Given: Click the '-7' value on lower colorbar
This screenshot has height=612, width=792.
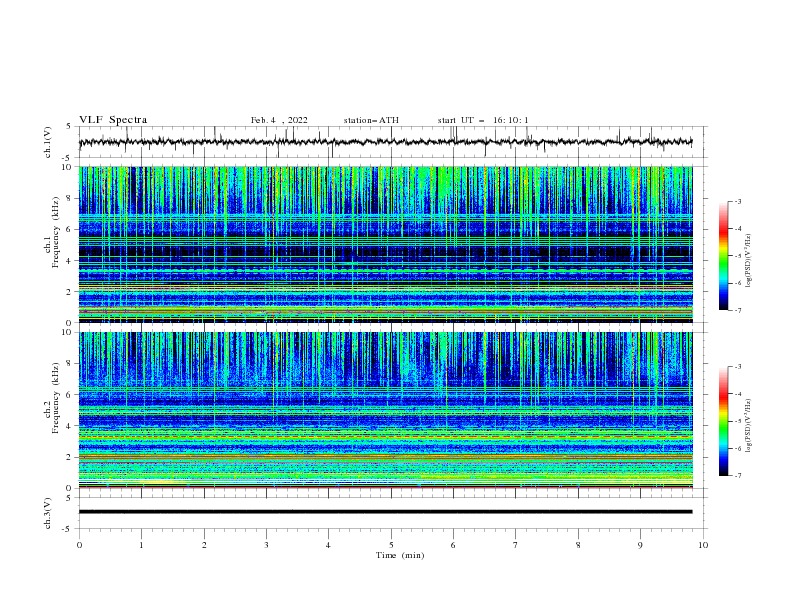Looking at the screenshot, I should point(737,475).
